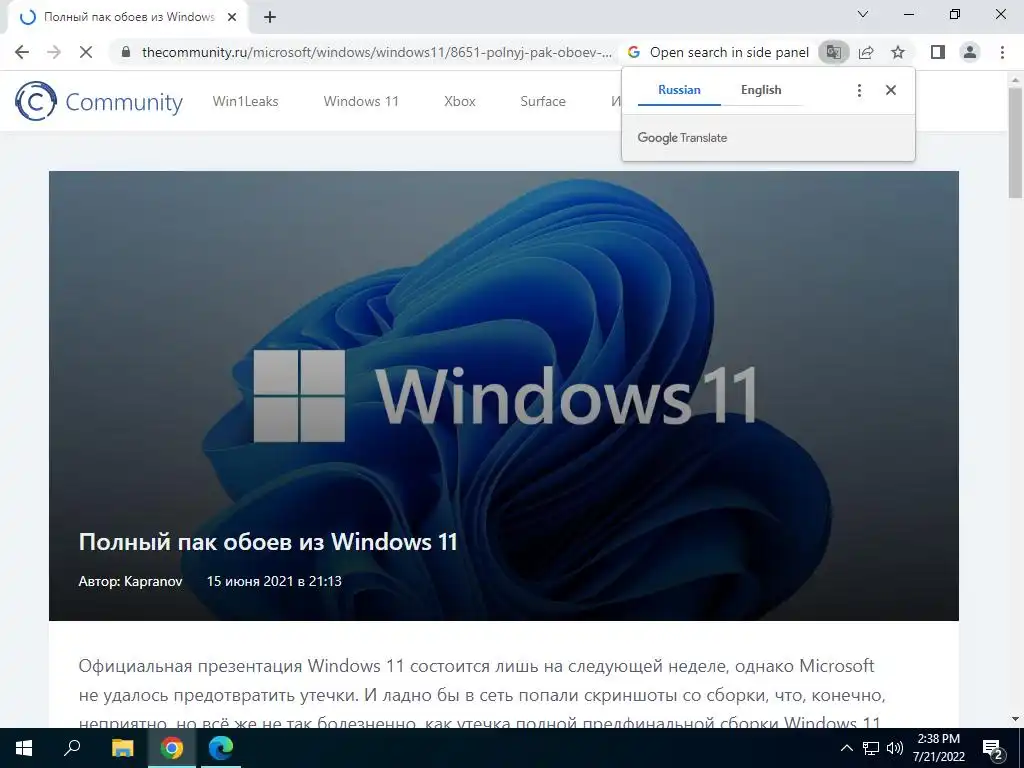Screen dimensions: 1024x768
Task: Click the vertical scrollbar thumb
Action: [1015, 142]
